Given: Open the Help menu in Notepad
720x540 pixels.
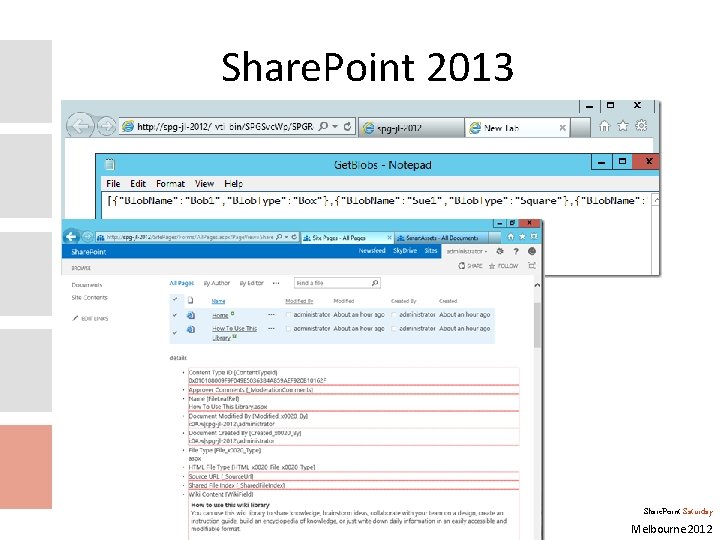Looking at the screenshot, I should [x=233, y=184].
